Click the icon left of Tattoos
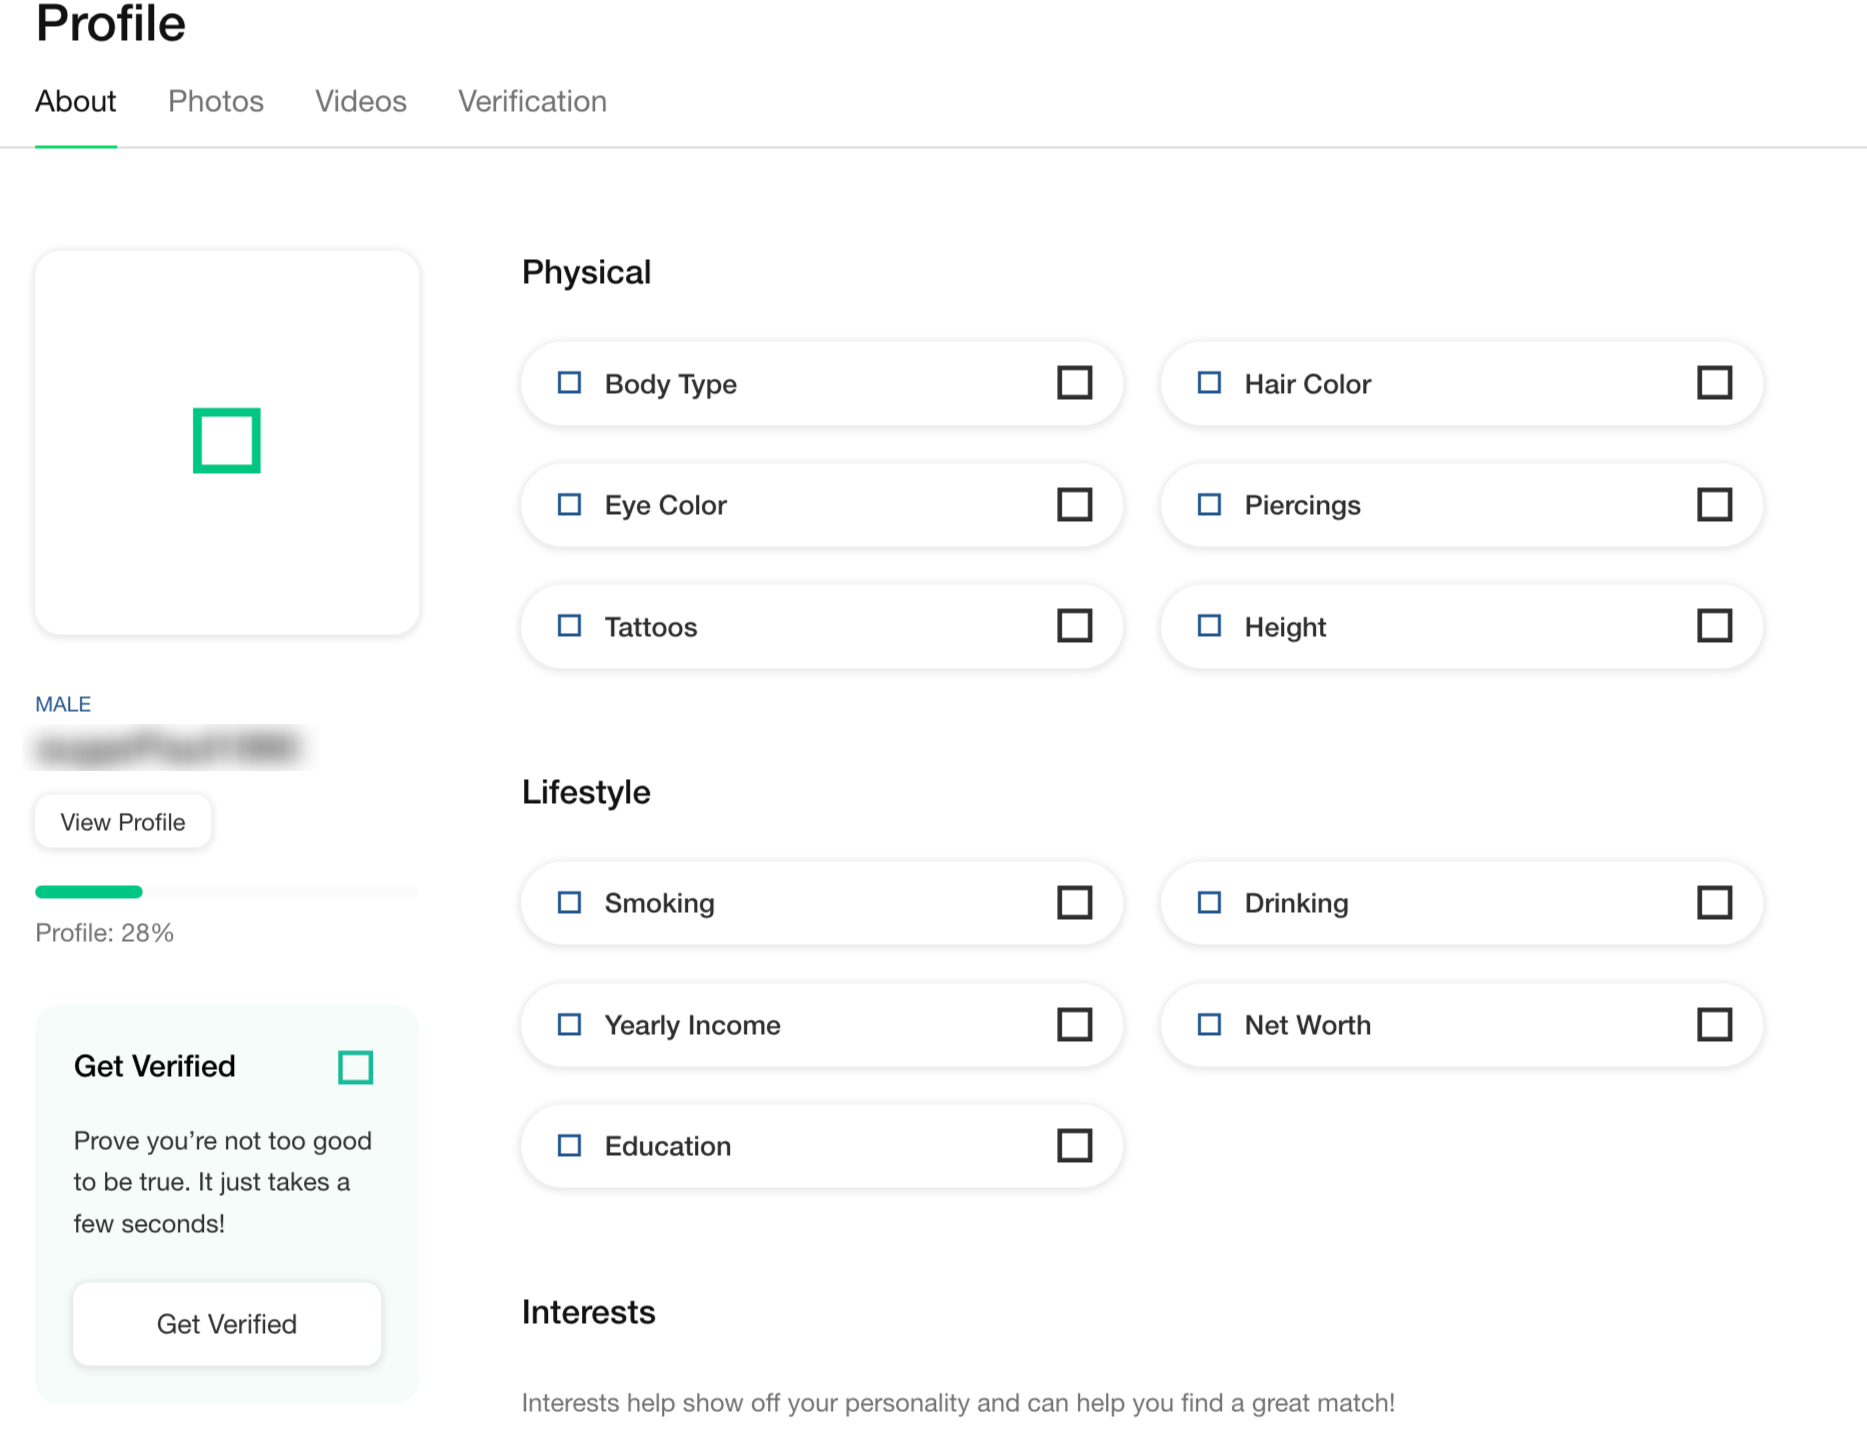 tap(569, 626)
